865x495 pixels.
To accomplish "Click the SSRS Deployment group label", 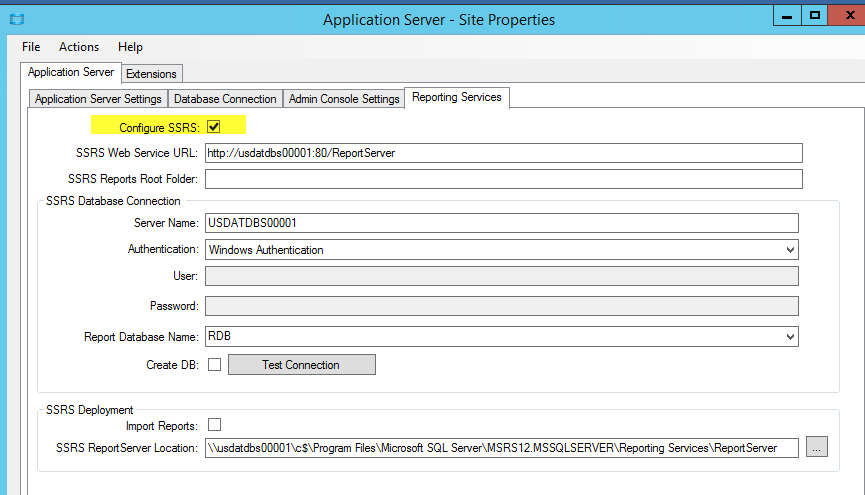I will (x=89, y=410).
